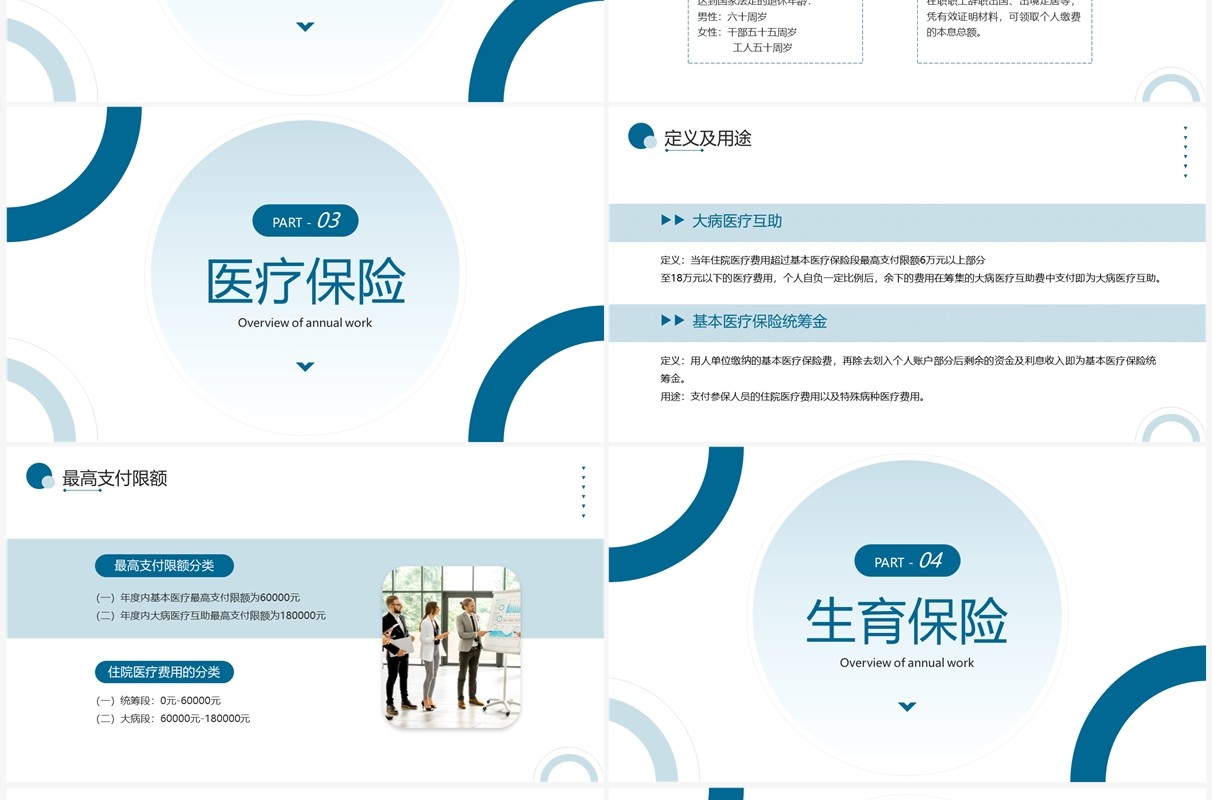
Task: Click the down chevron in the topmost left slide
Action: (x=305, y=26)
